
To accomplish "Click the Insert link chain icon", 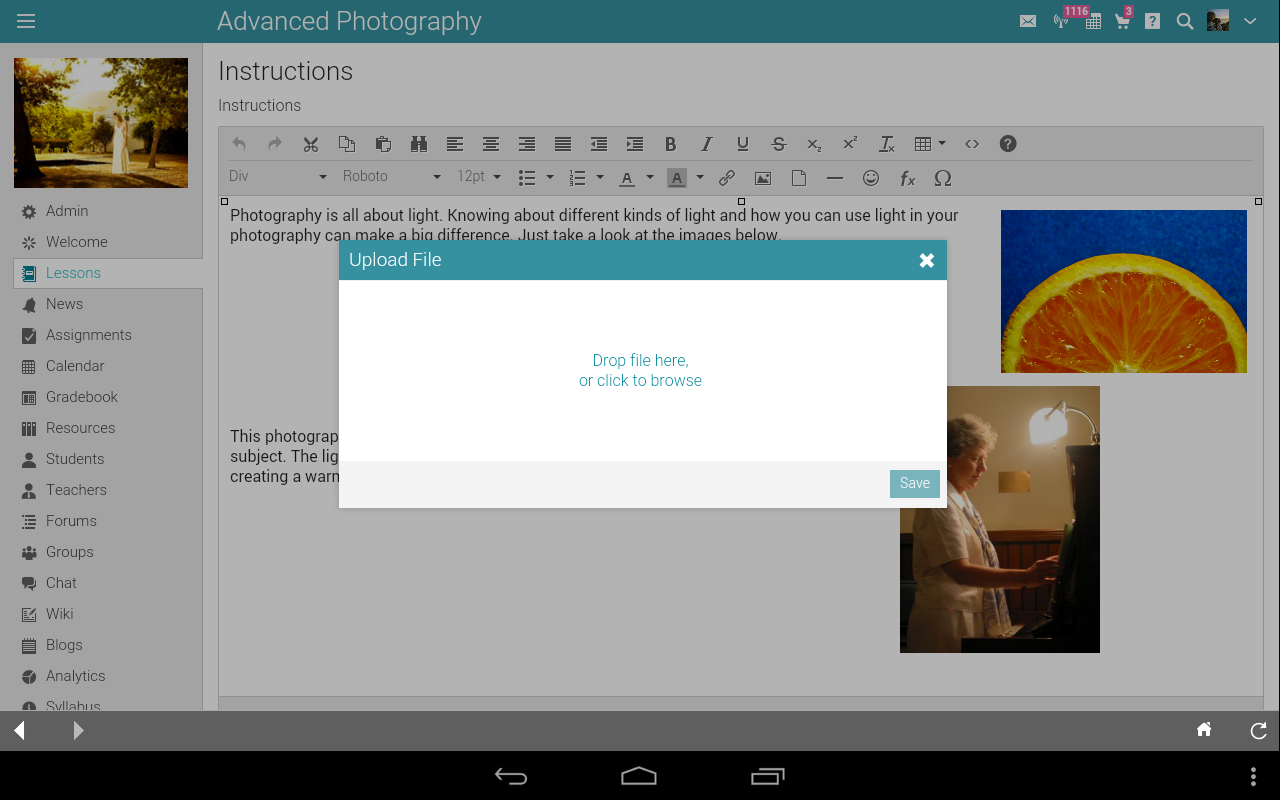I will 727,178.
